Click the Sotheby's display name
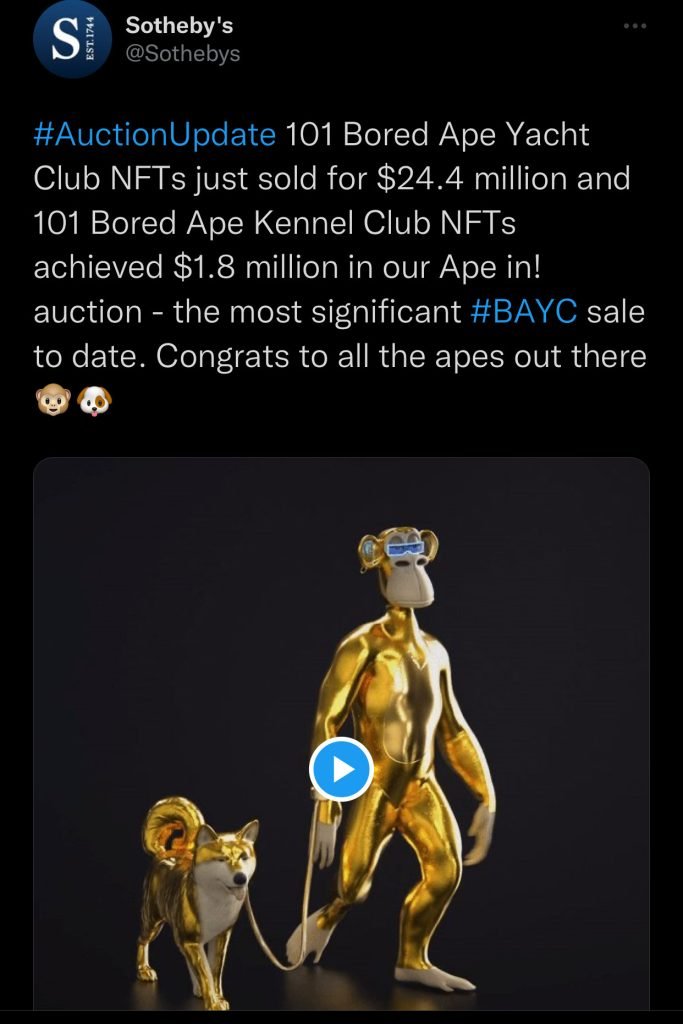The height and width of the screenshot is (1024, 683). coord(179,25)
